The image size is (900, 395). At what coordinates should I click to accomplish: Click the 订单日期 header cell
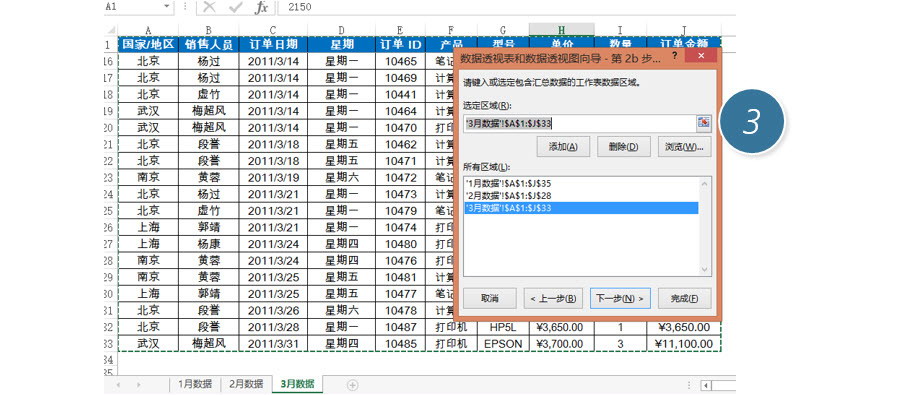click(273, 45)
